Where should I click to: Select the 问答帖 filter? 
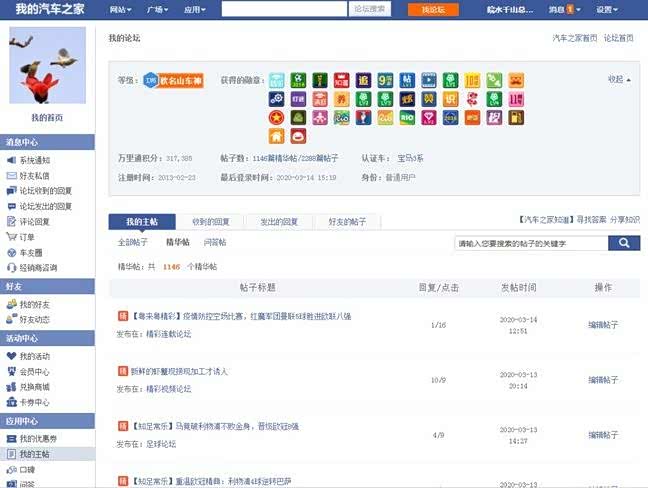pos(215,242)
